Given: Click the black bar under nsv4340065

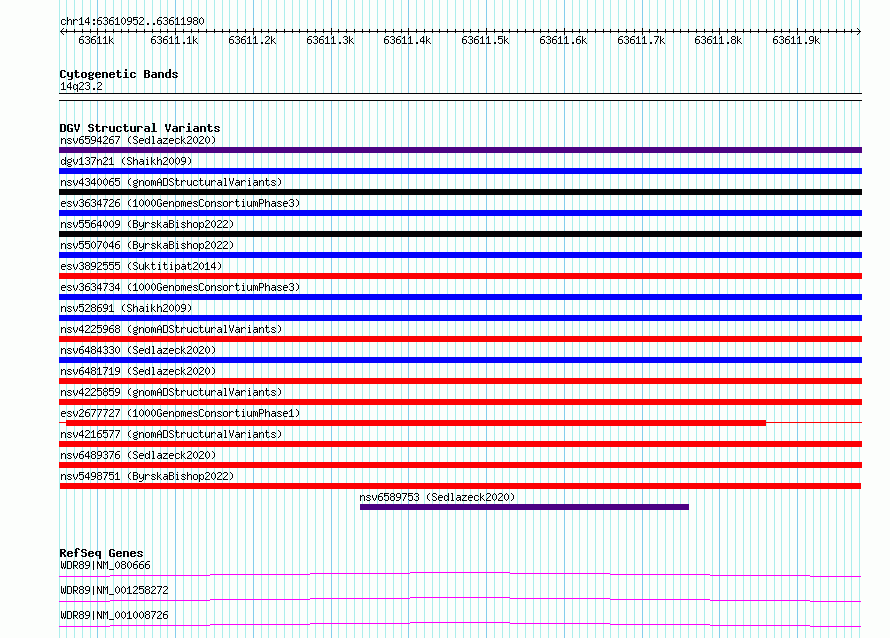Looking at the screenshot, I should coord(460,192).
